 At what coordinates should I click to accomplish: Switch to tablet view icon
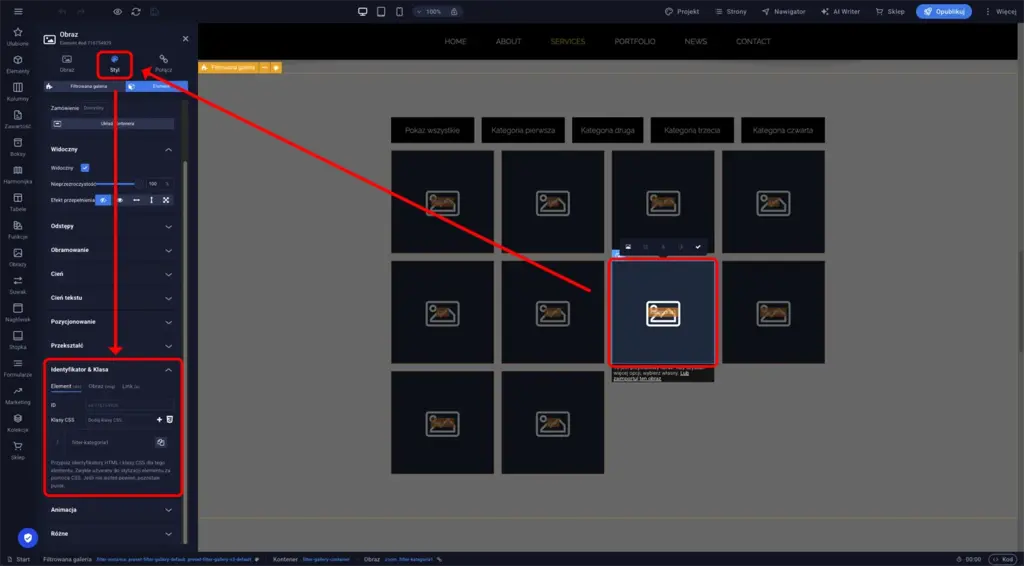(381, 12)
